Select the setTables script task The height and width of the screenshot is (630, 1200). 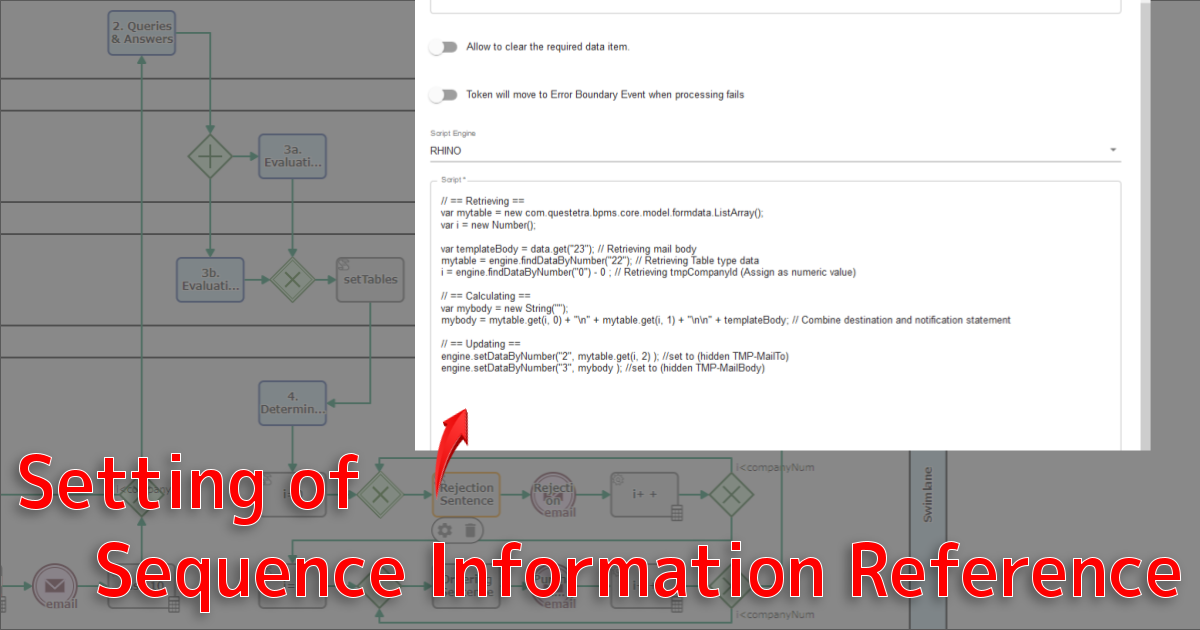370,280
